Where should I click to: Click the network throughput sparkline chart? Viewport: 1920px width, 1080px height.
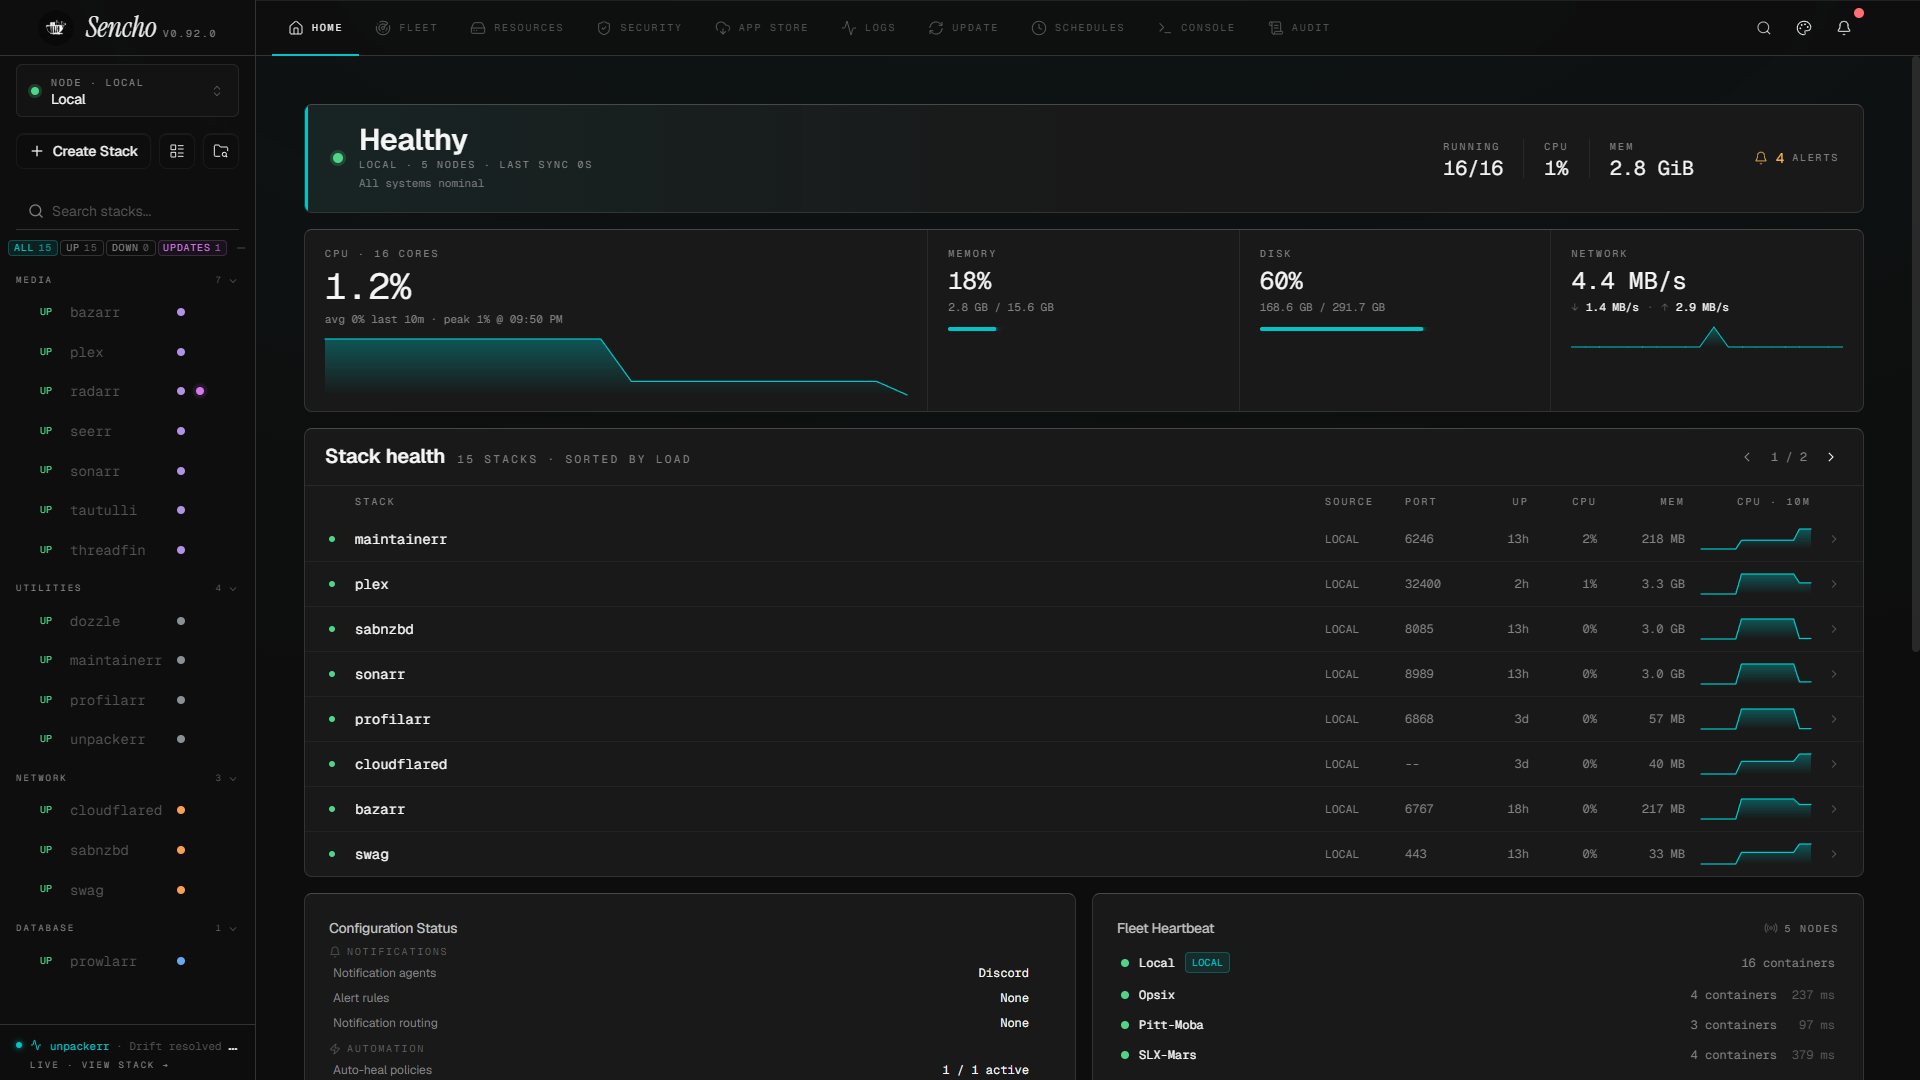(1707, 337)
